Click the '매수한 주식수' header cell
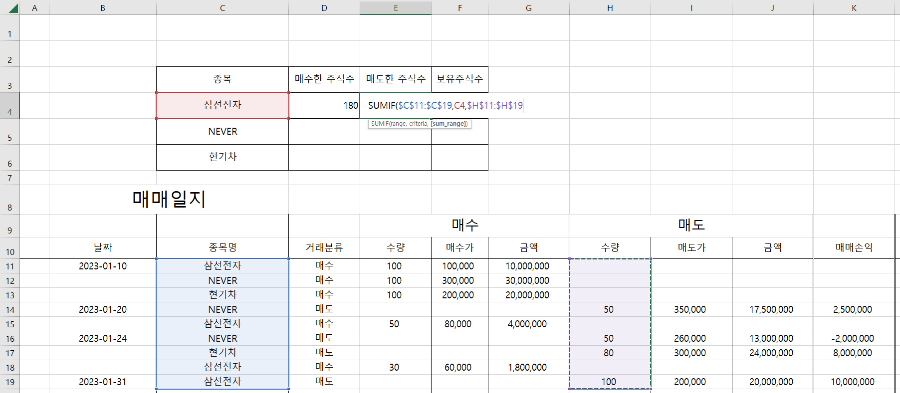Screen dimensions: 900x393 (324, 79)
